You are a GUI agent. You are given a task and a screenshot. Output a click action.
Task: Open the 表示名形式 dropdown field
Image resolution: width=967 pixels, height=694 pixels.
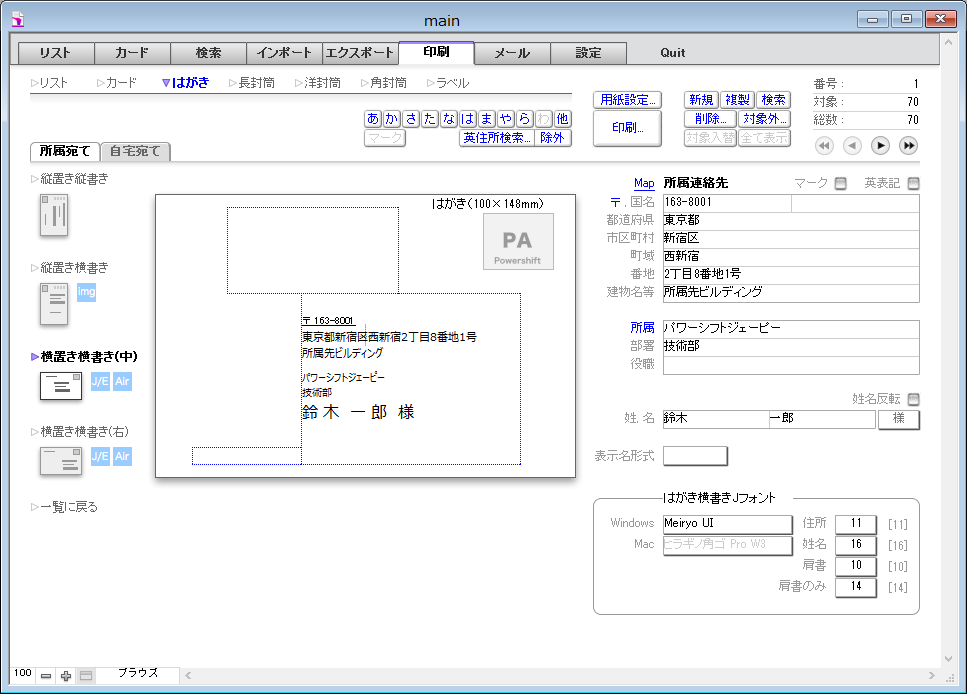coord(695,456)
